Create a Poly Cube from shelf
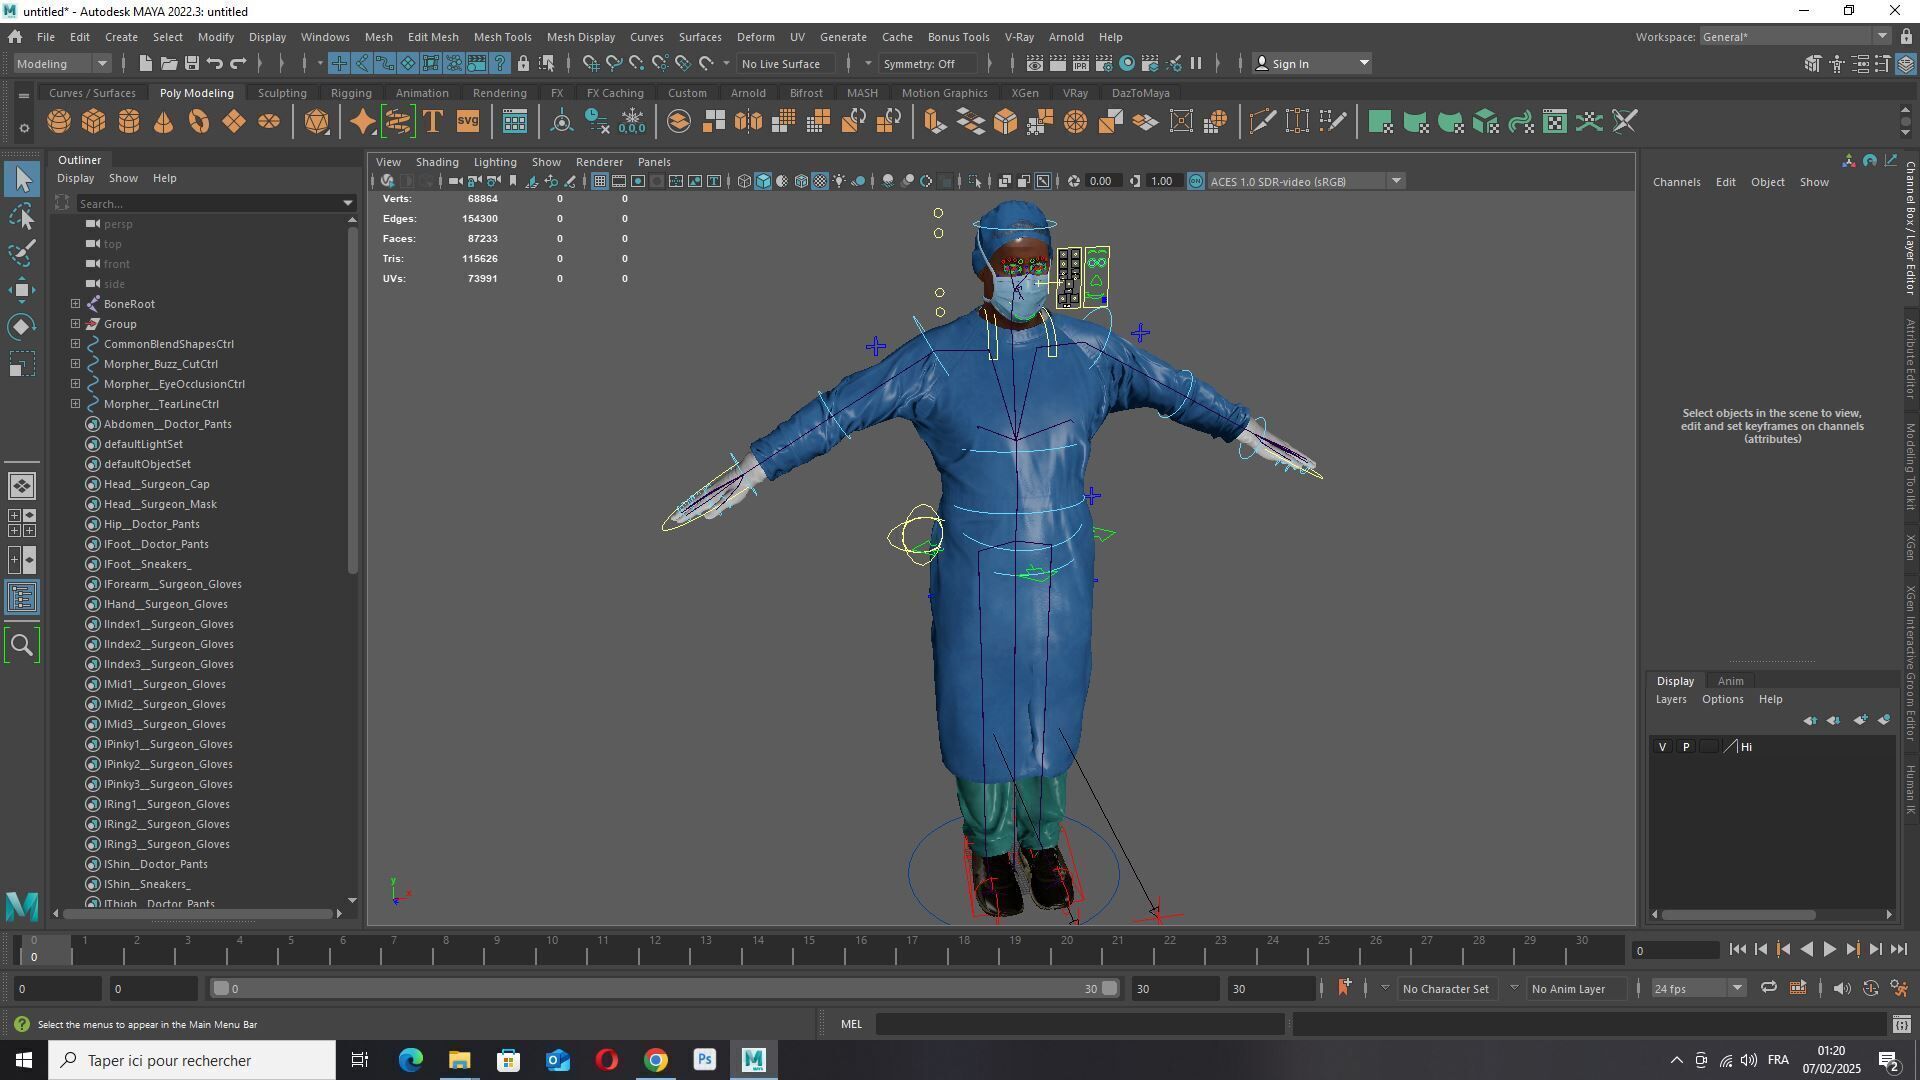 (94, 122)
